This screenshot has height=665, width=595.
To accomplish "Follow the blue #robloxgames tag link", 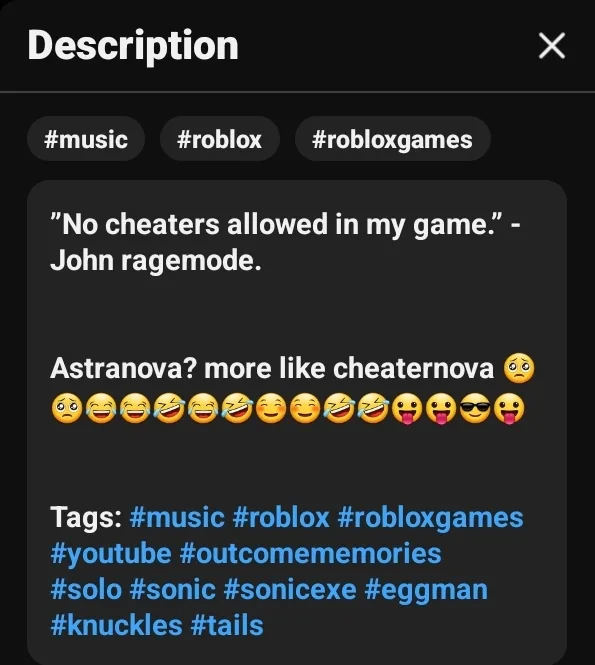I will coord(430,517).
